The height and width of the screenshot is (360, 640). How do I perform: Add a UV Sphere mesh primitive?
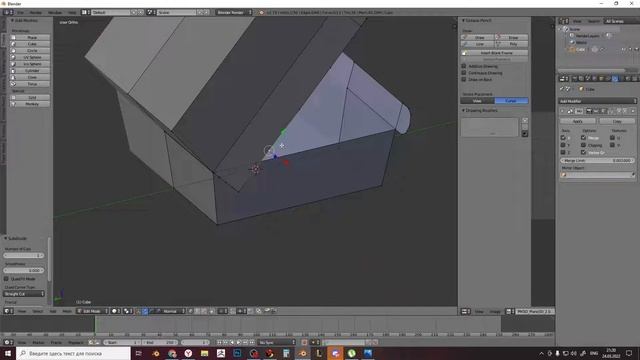coord(30,57)
